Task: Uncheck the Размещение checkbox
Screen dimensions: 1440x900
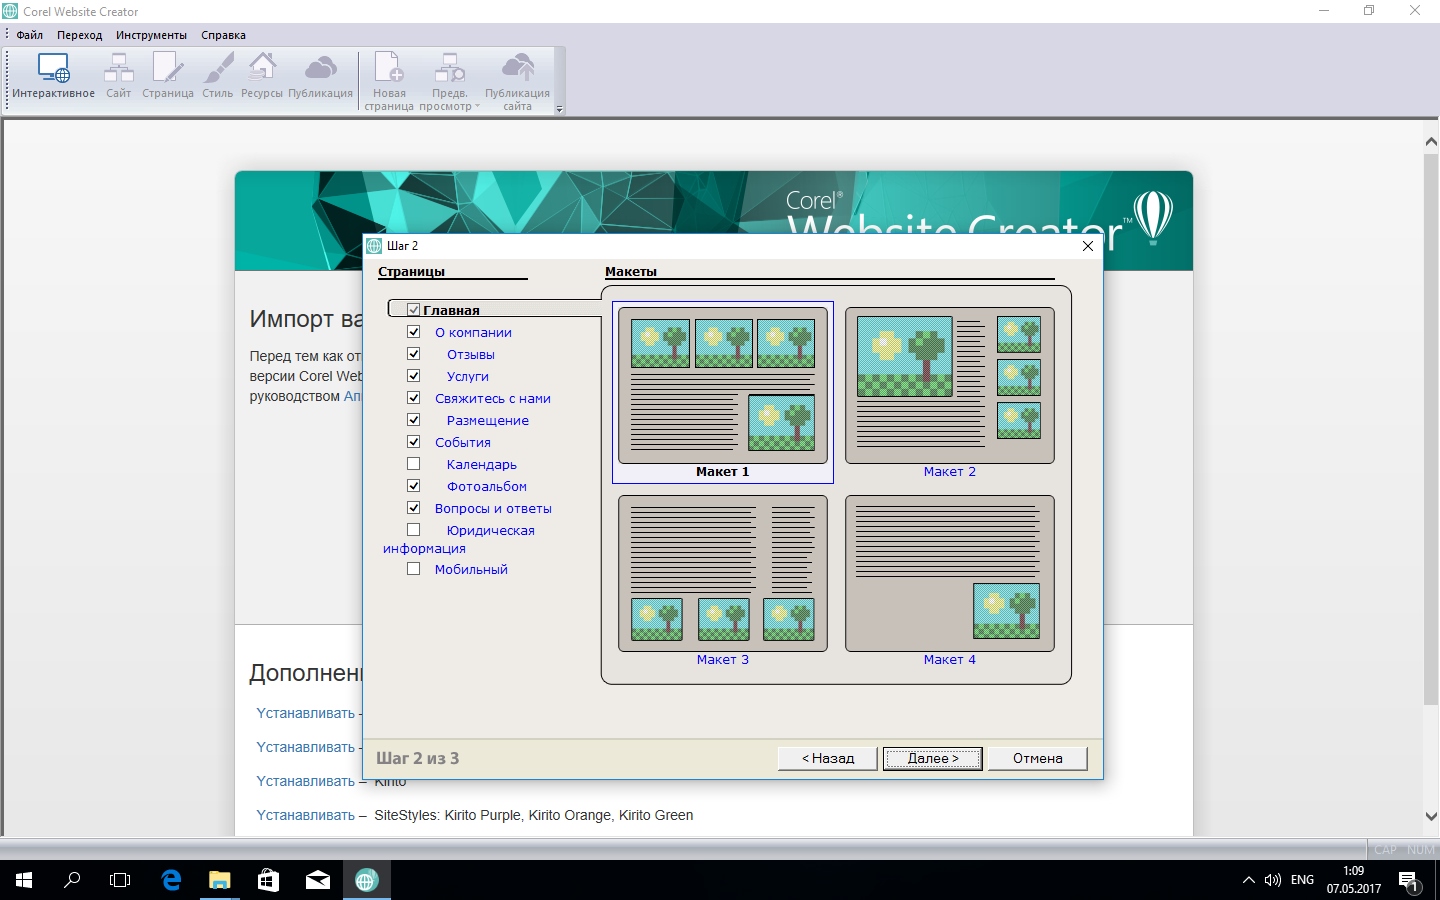Action: 413,420
